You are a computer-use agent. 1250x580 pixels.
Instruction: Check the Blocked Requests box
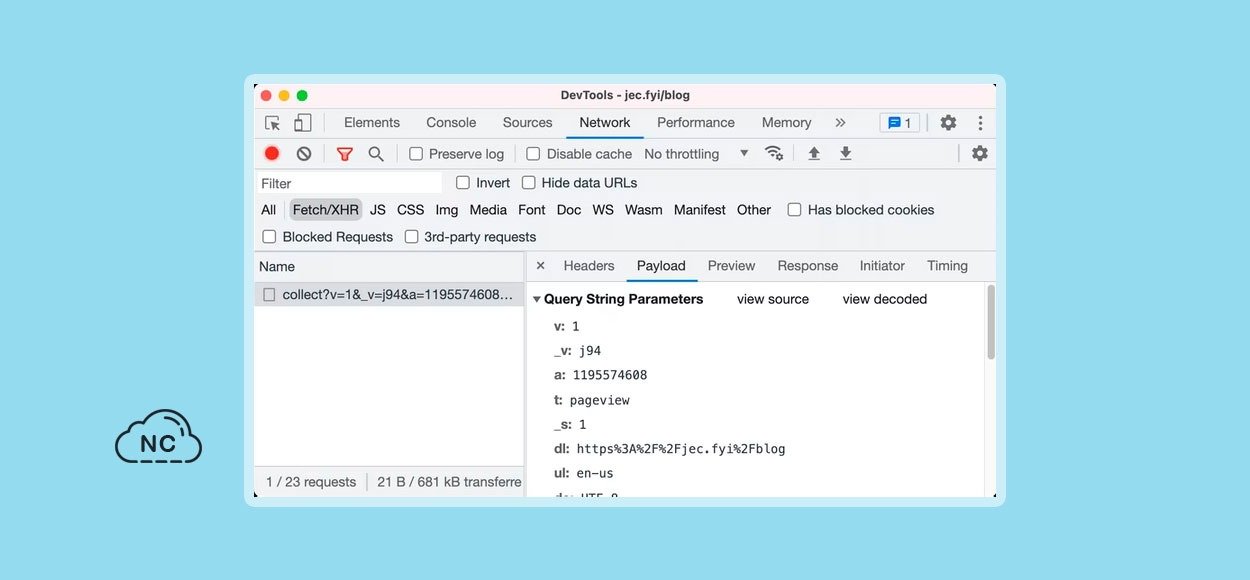[269, 237]
